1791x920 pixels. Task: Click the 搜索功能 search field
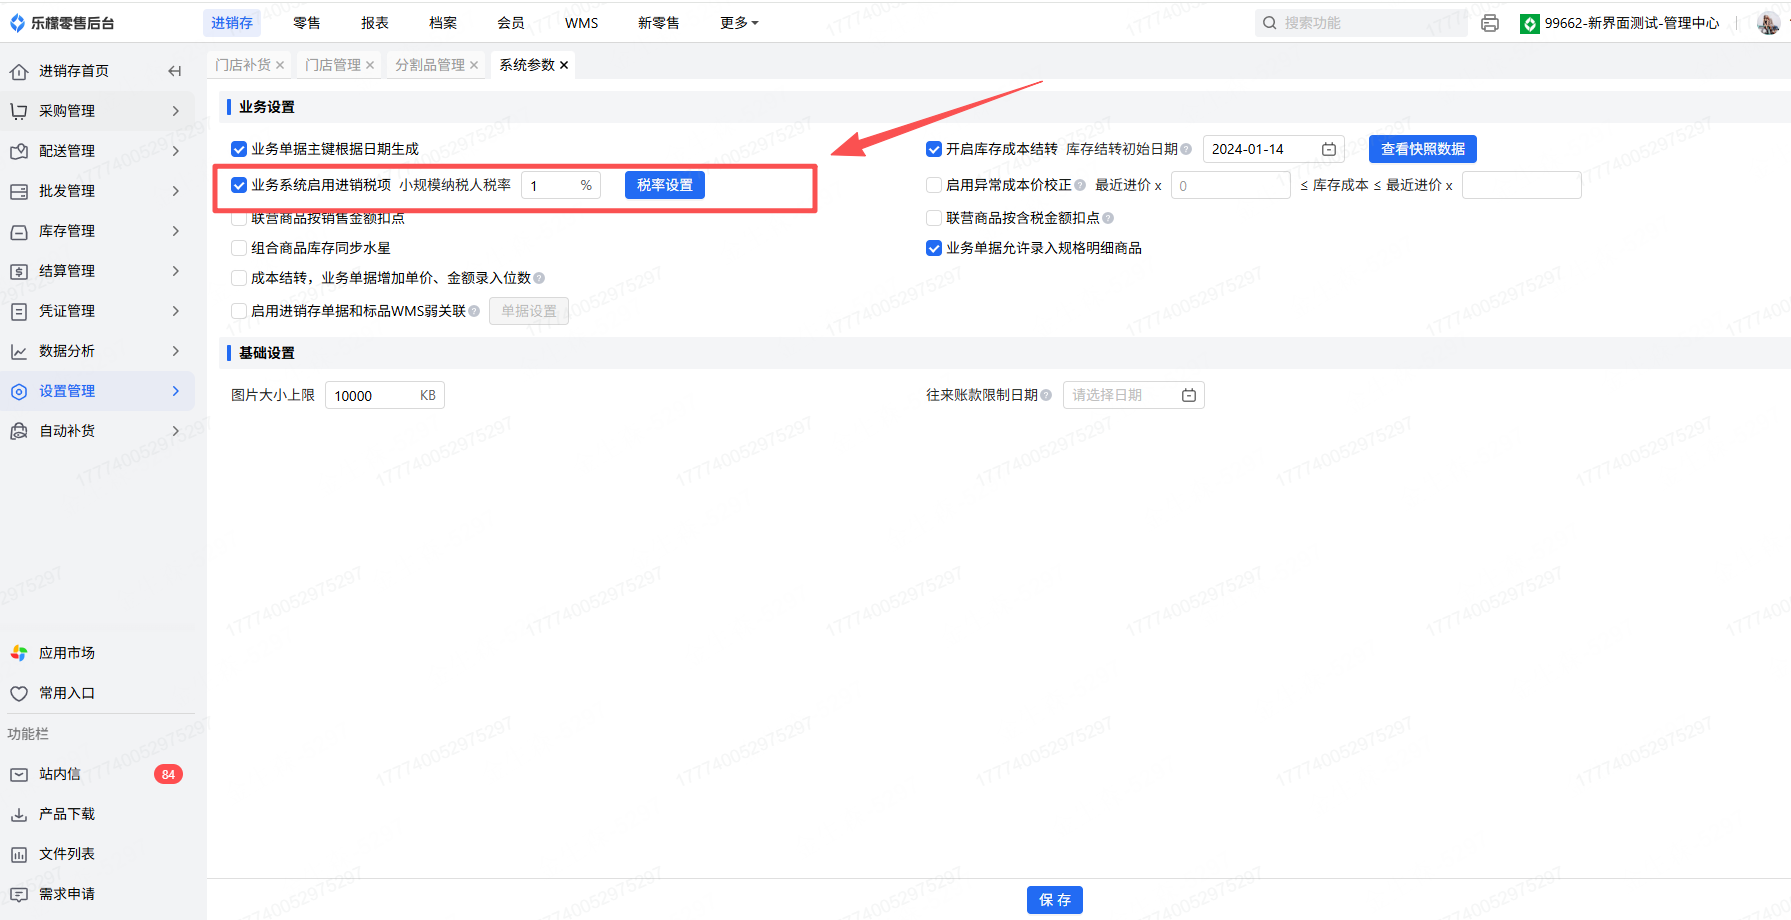[x=1361, y=23]
